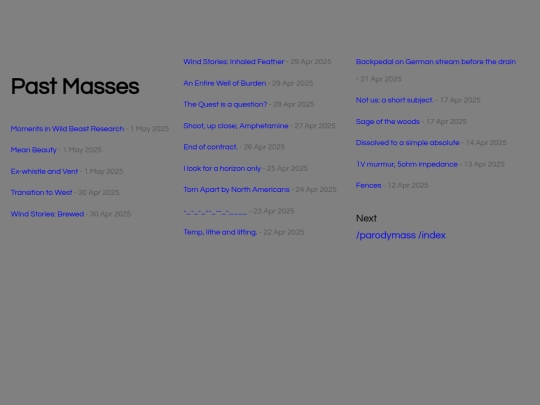Open Shoot, up close; Amphetamine entry
This screenshot has height=405, width=540.
(236, 126)
